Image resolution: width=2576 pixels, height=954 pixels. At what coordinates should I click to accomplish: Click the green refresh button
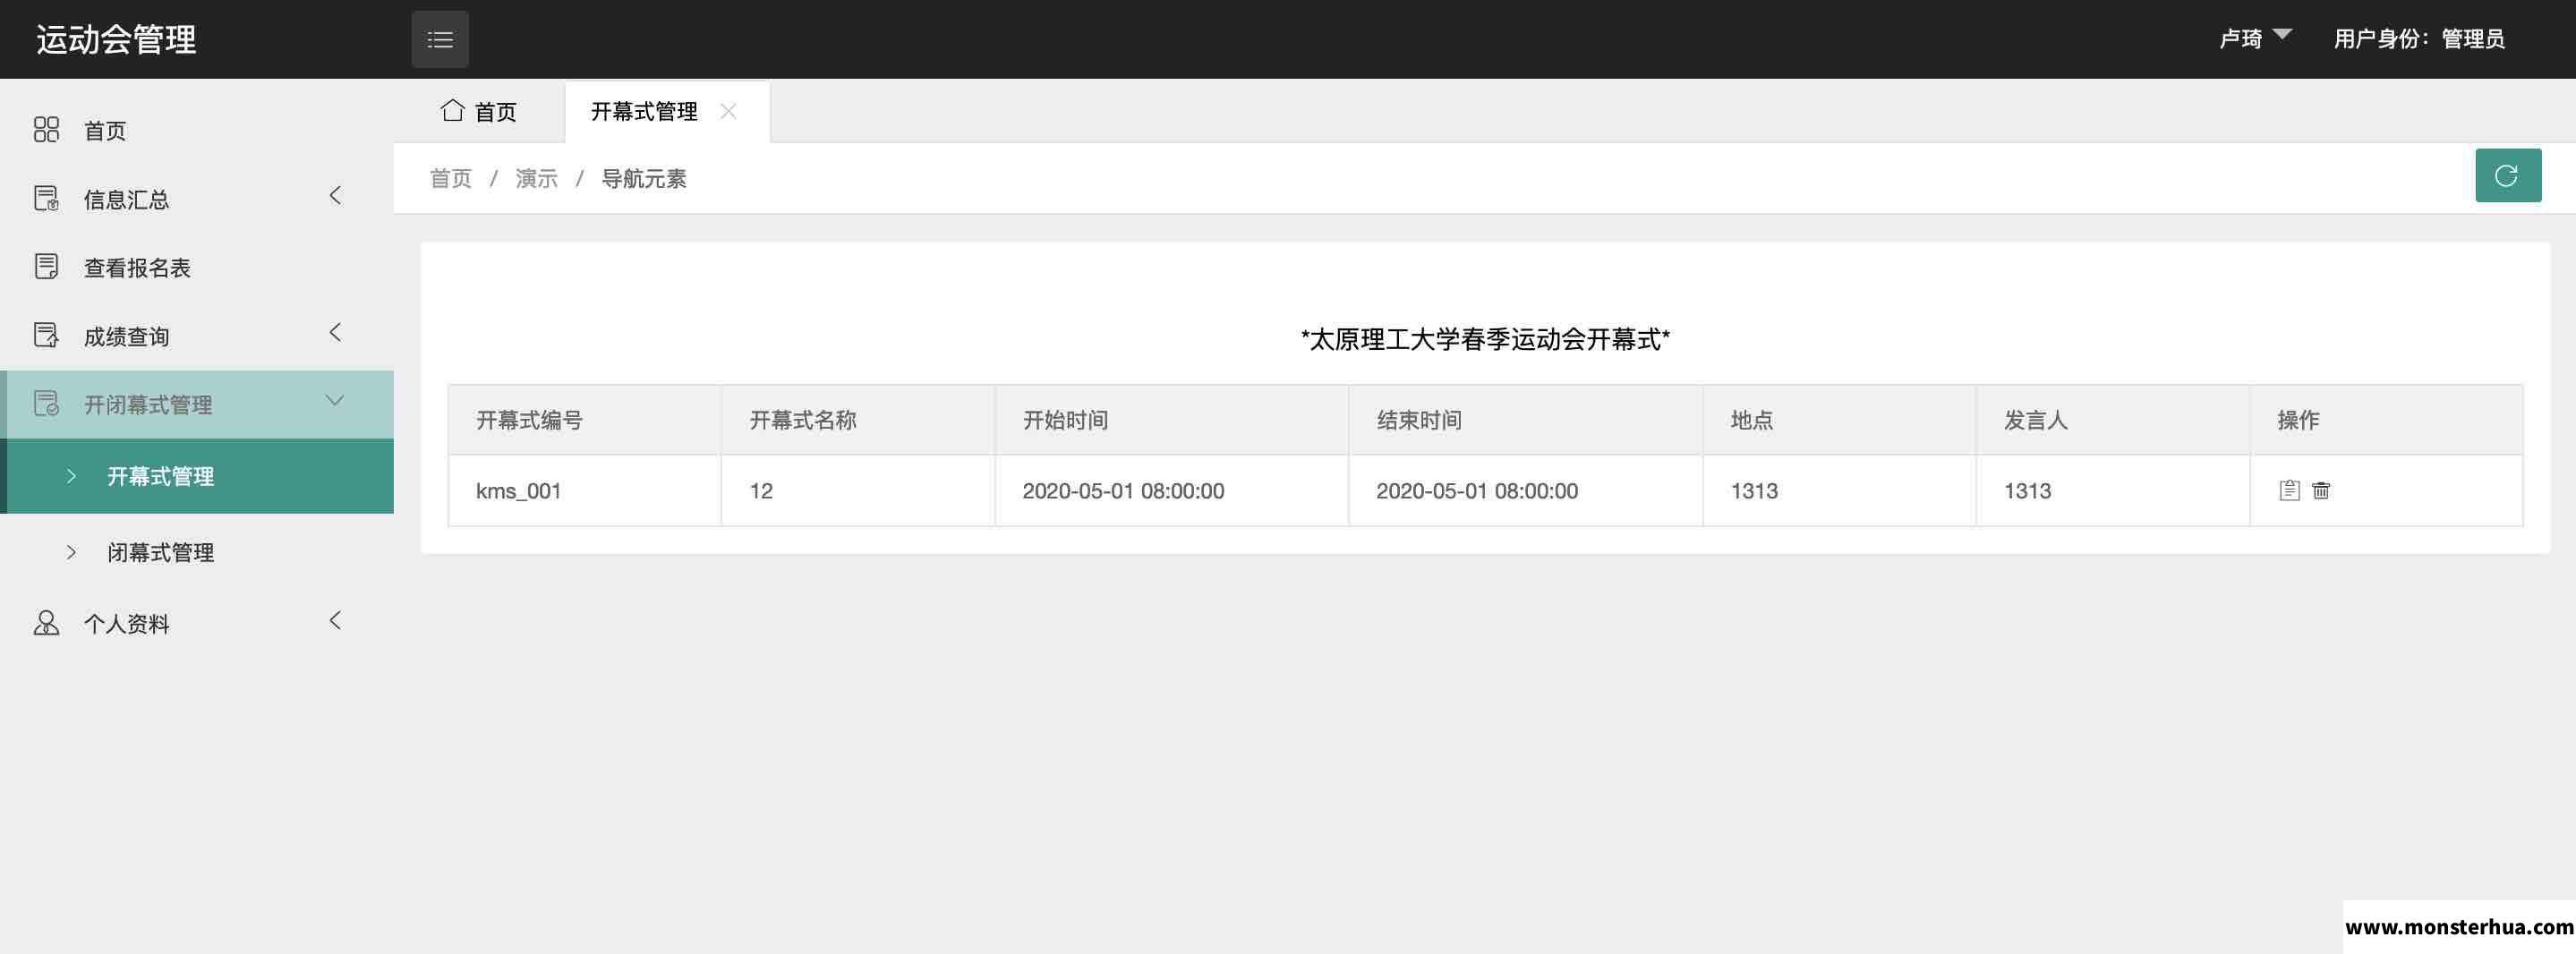[x=2508, y=176]
